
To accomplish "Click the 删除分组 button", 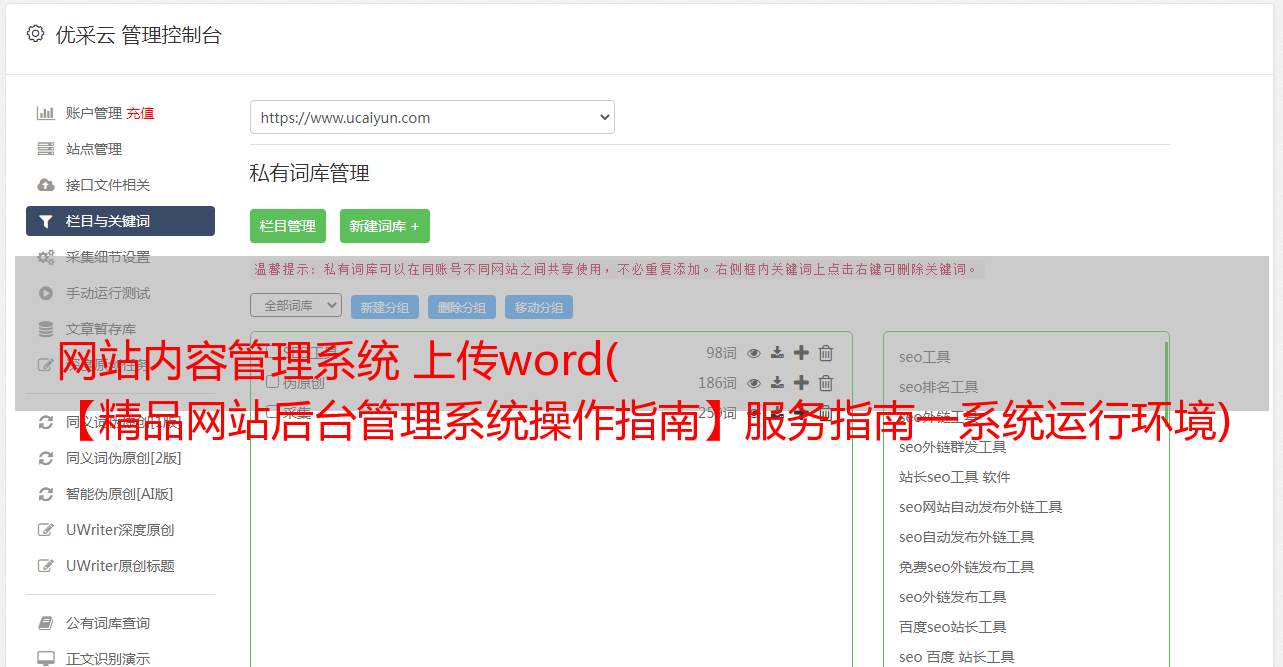I will click(462, 307).
